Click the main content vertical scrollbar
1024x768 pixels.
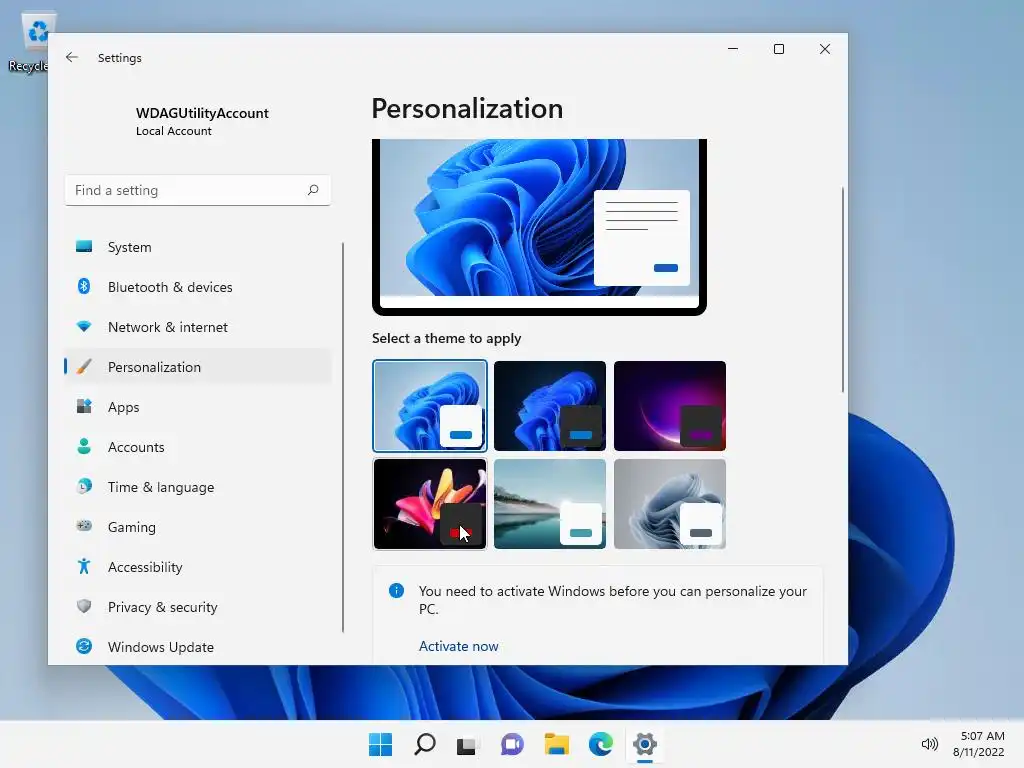[842, 289]
